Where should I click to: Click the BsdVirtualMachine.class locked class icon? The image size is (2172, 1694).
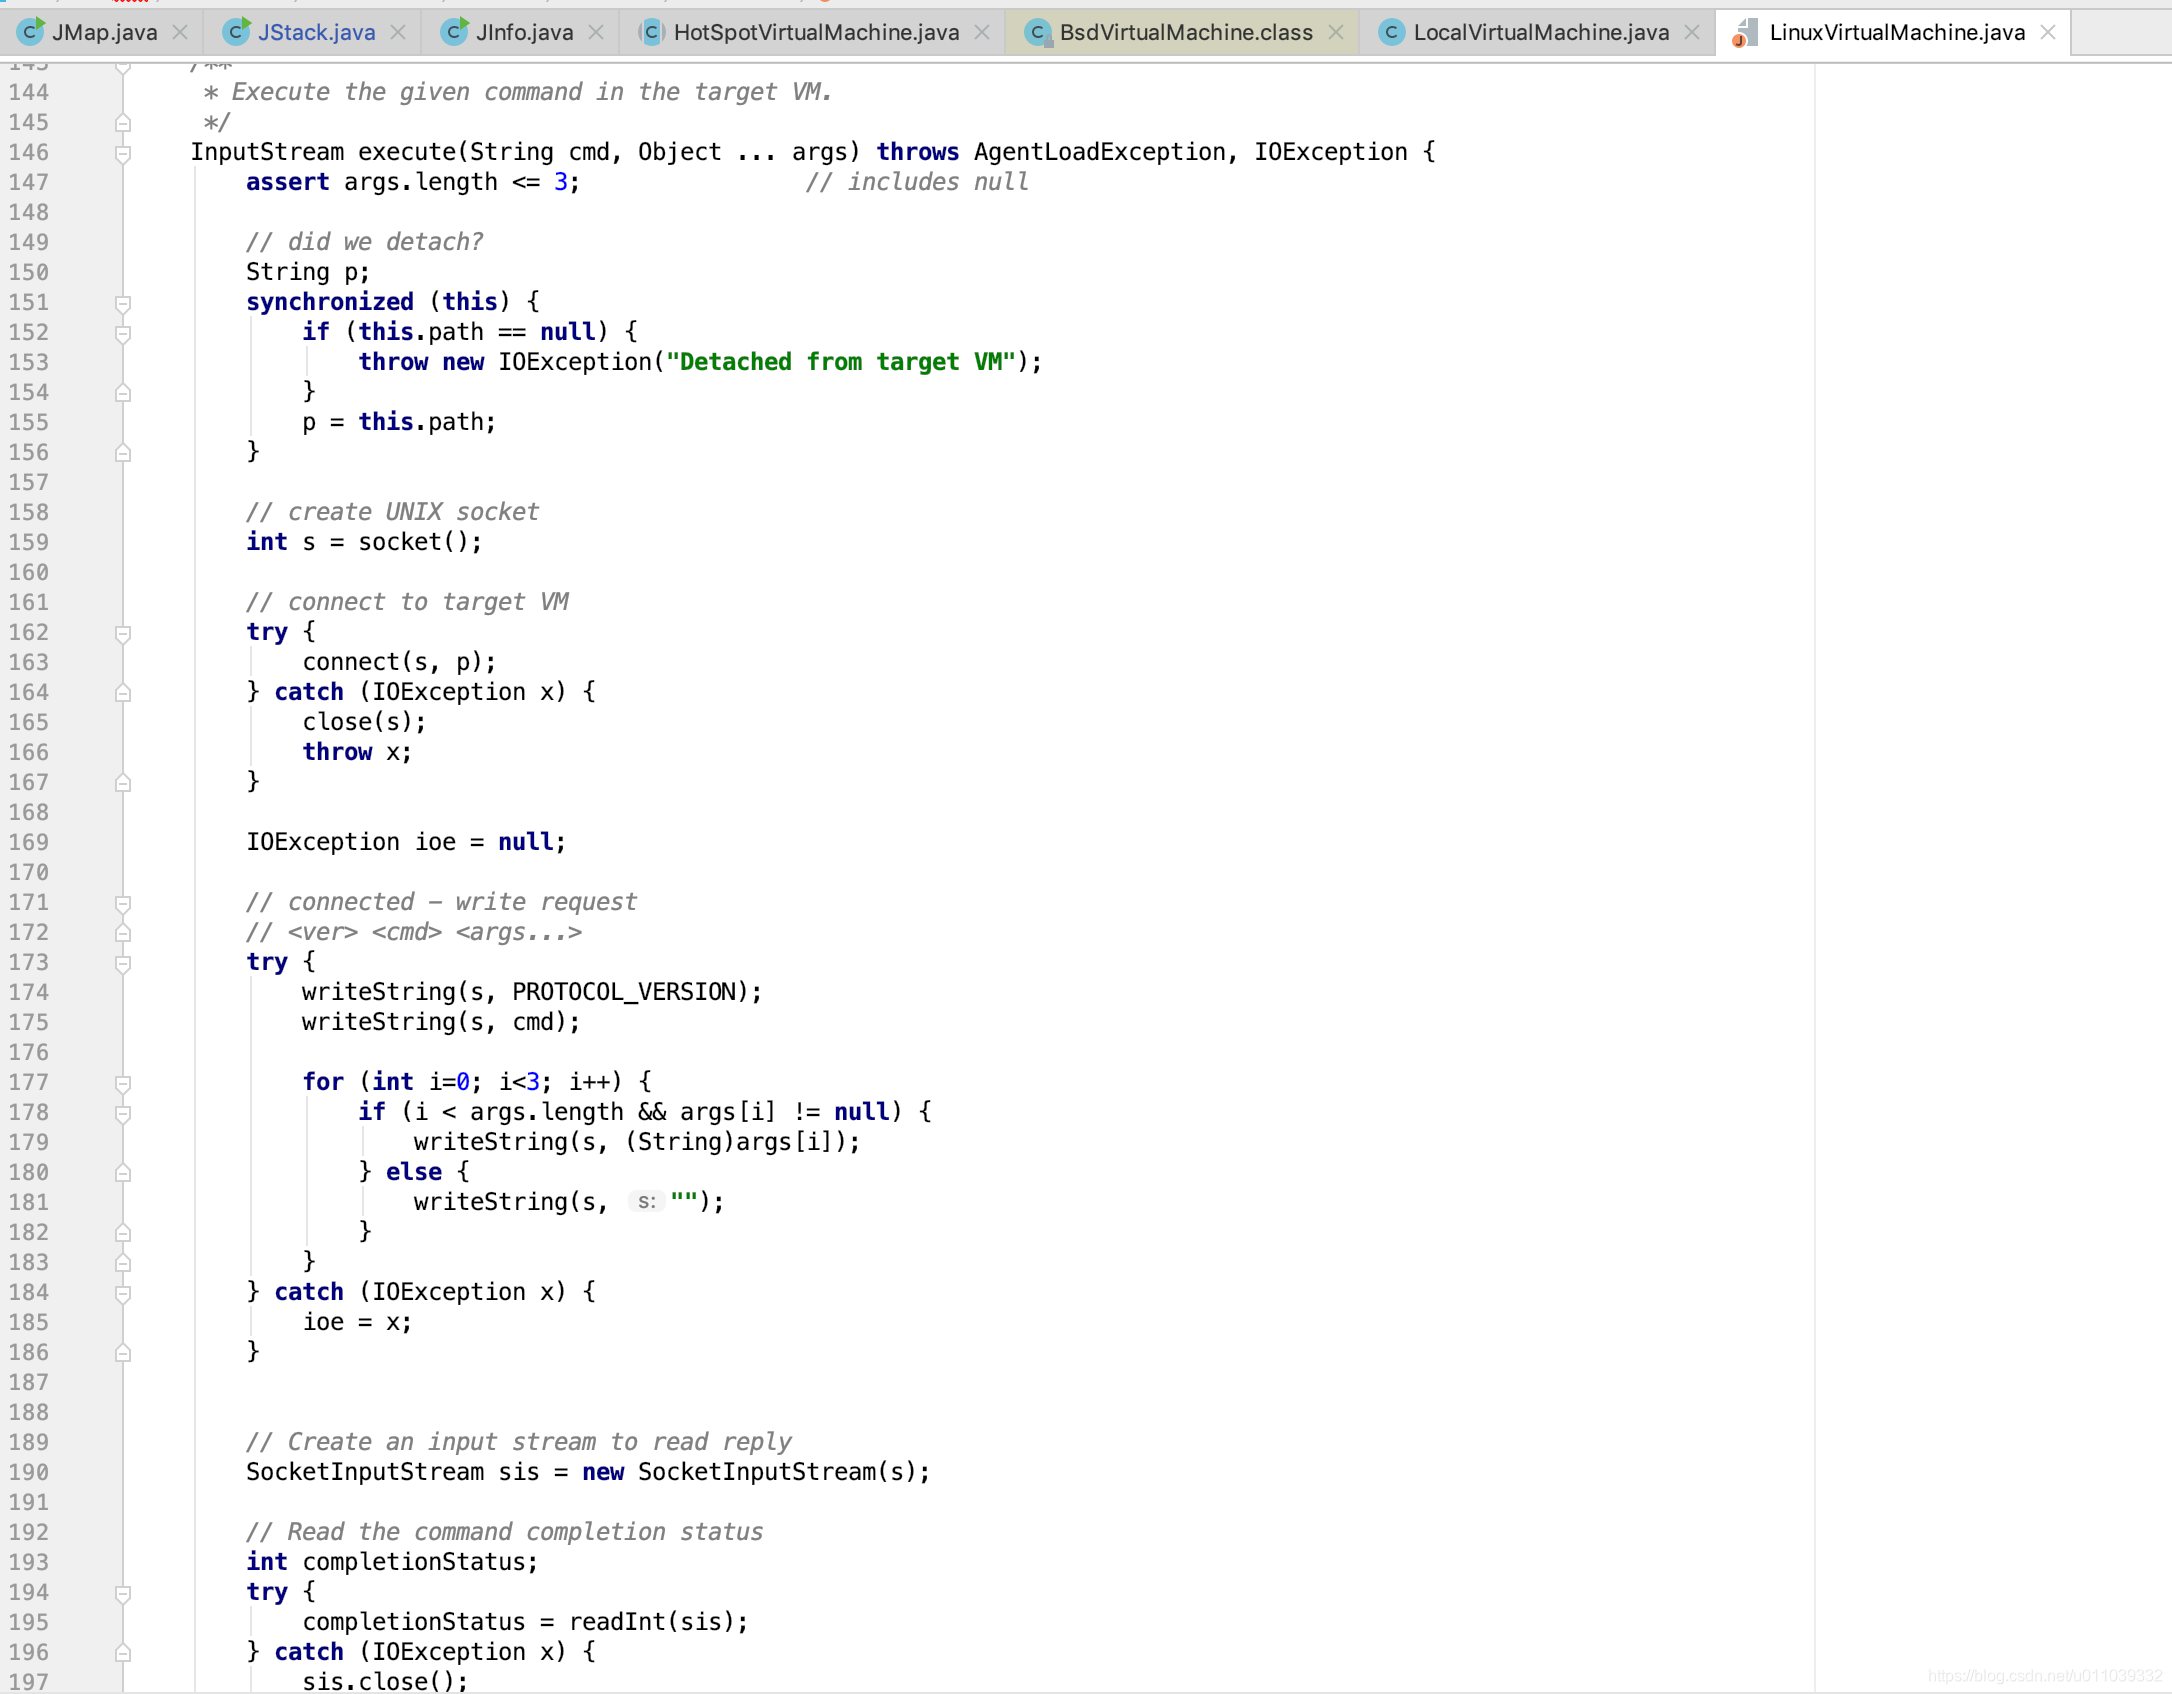[1037, 33]
